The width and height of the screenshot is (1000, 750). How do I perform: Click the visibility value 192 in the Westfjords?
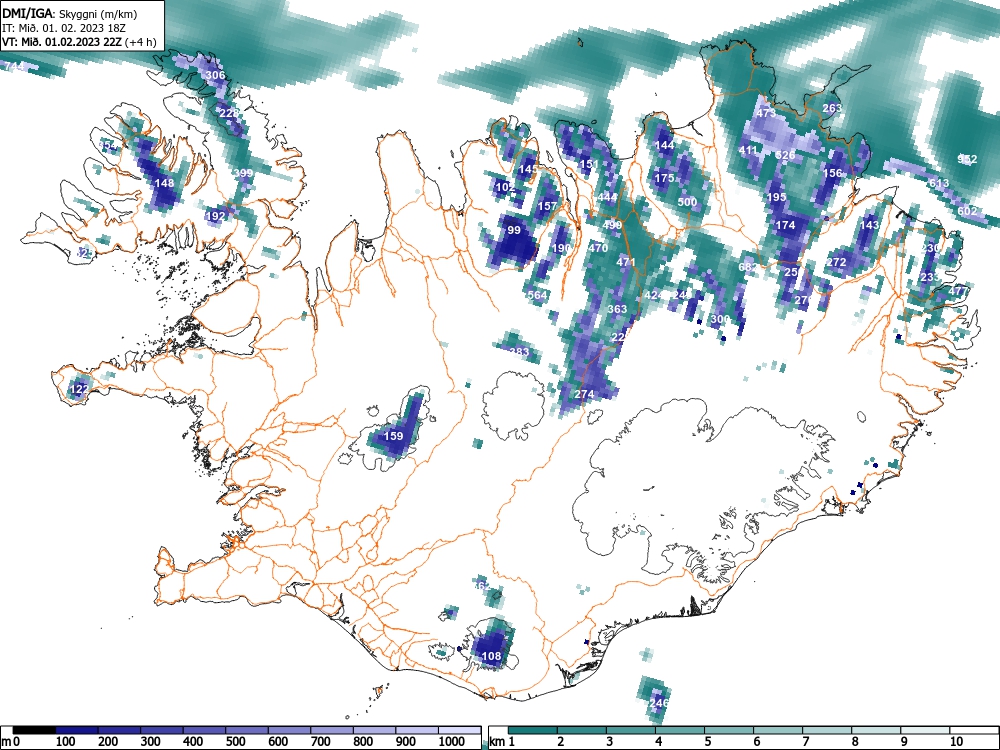pos(216,216)
